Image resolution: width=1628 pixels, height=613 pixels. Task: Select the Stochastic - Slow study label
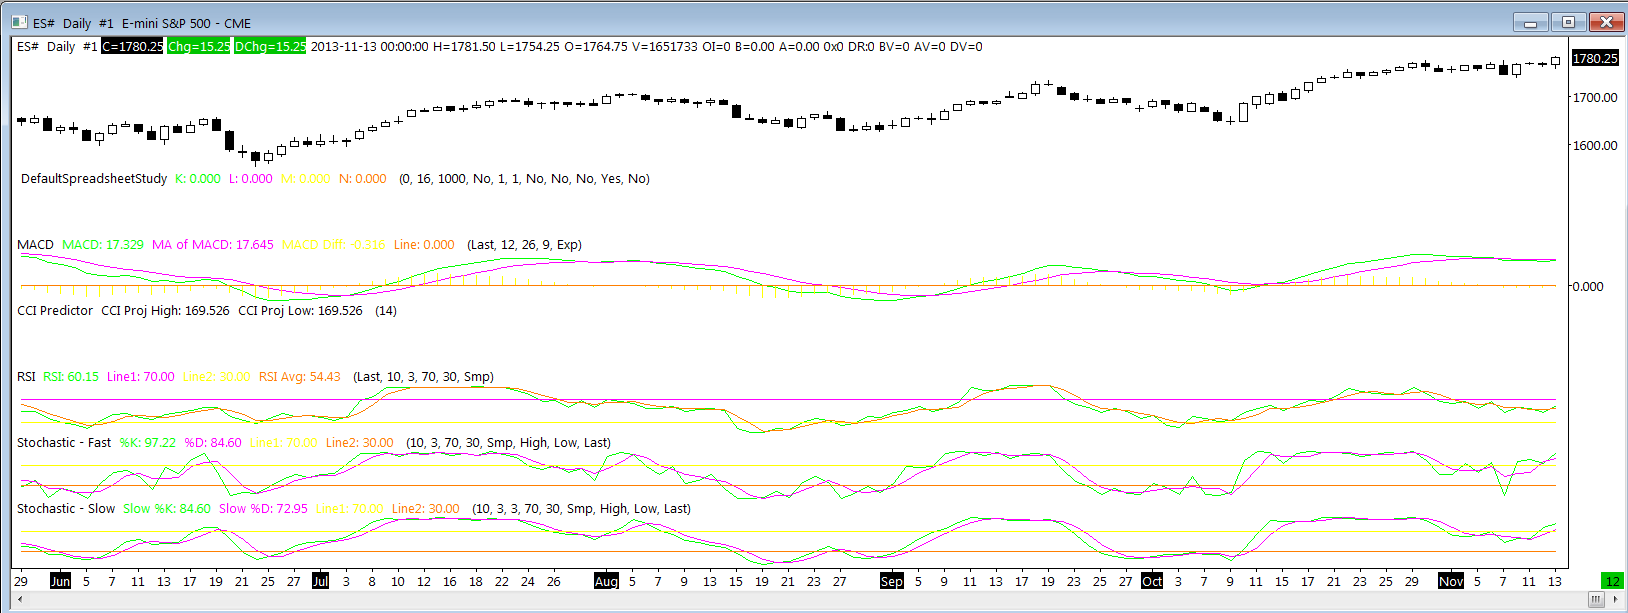pos(66,508)
